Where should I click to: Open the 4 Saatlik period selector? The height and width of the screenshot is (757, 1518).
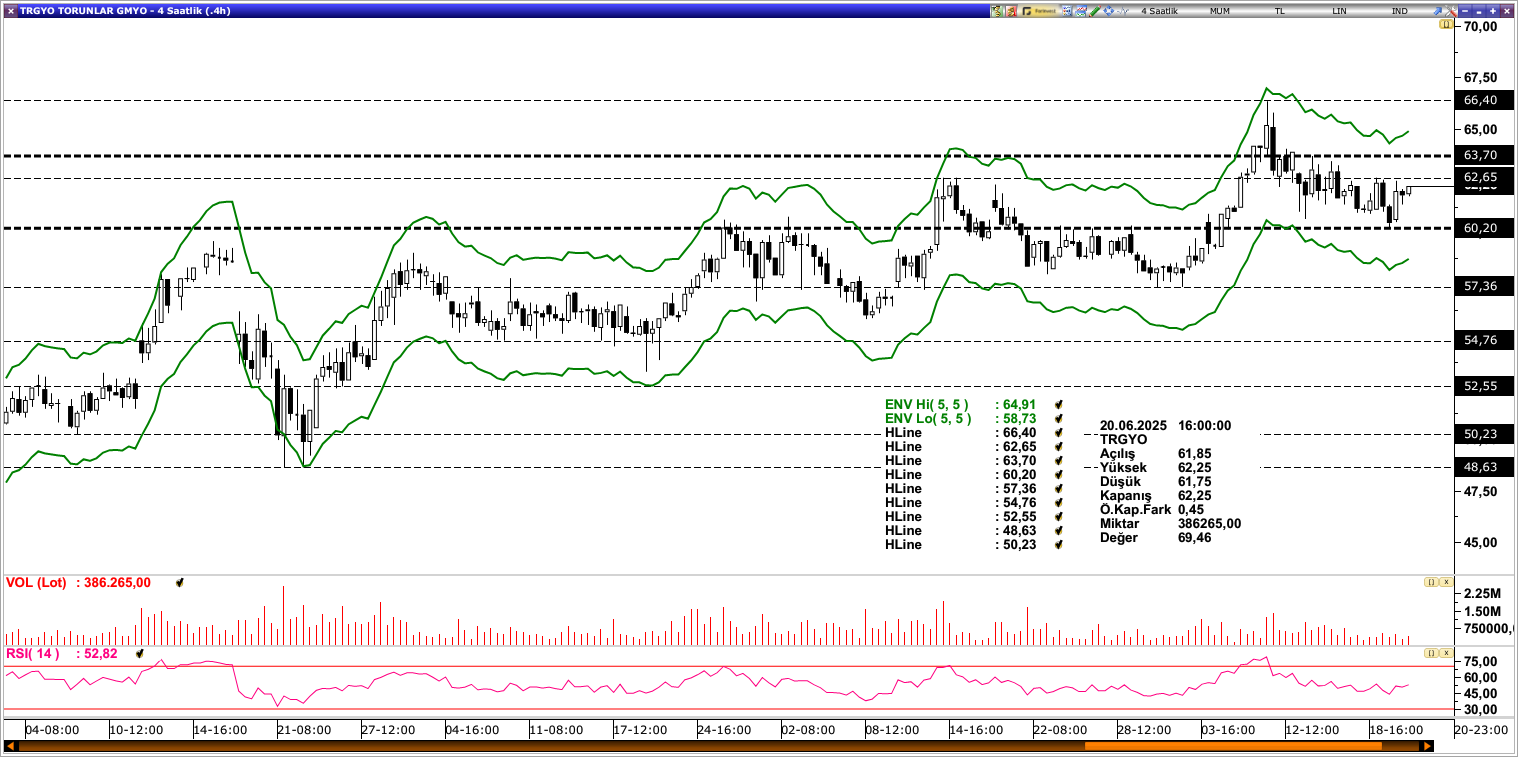coord(1160,10)
